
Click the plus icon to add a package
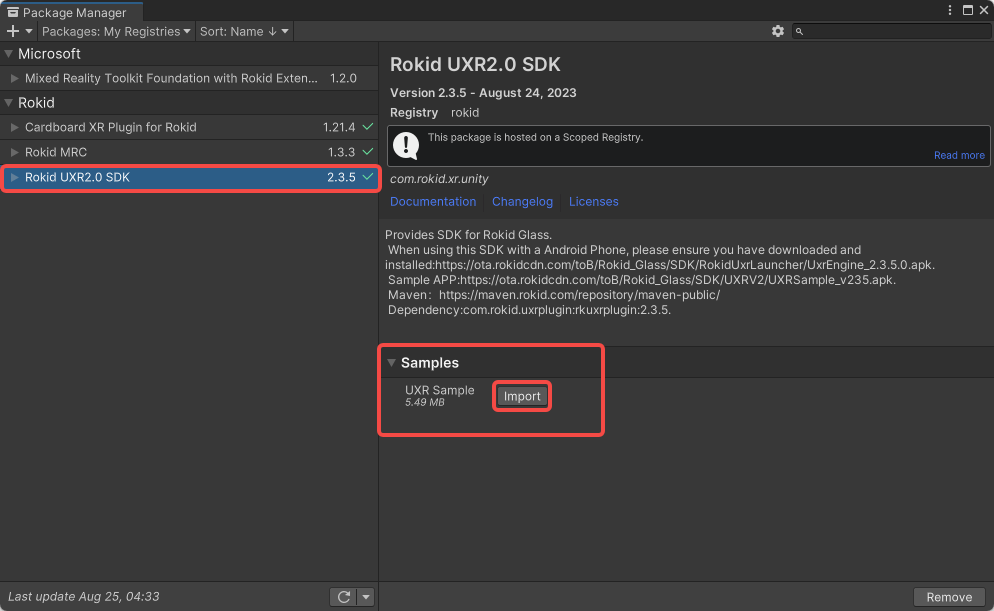pyautogui.click(x=13, y=31)
